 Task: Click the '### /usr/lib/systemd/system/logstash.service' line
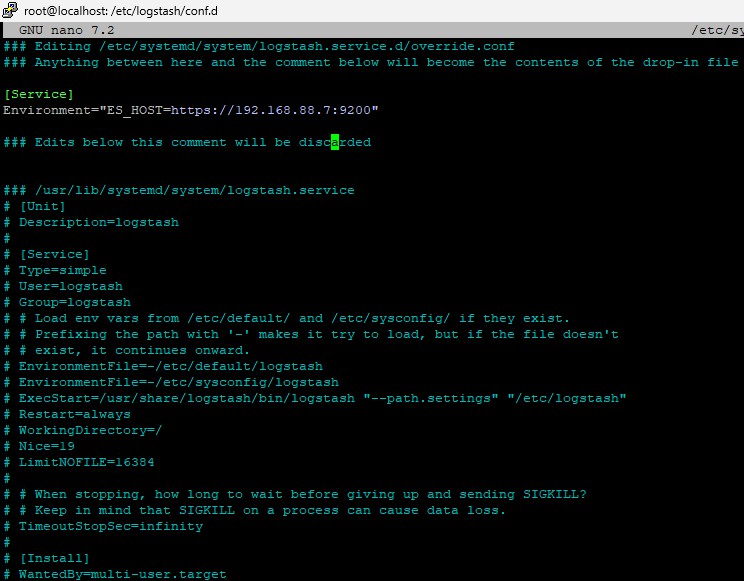179,190
